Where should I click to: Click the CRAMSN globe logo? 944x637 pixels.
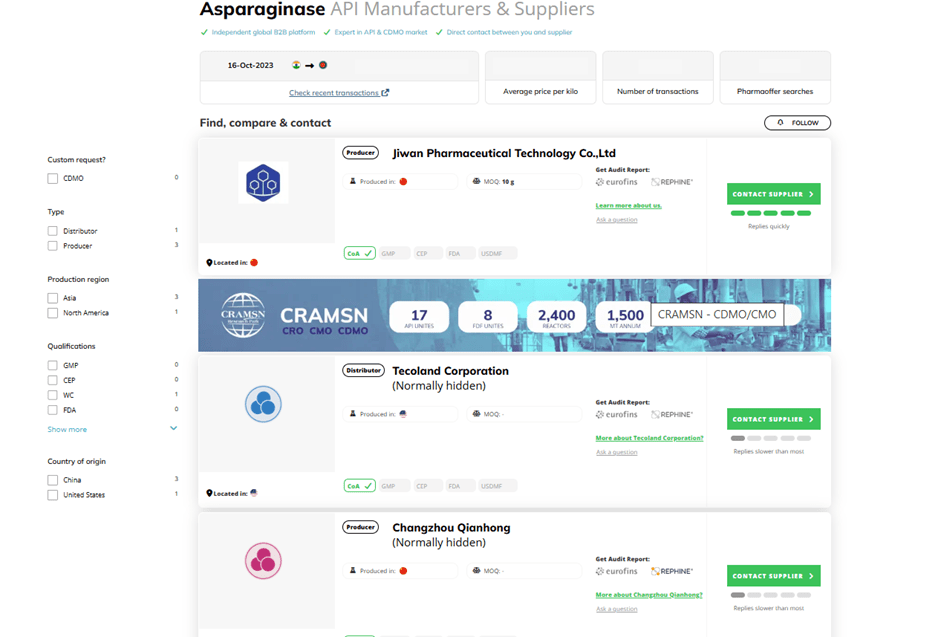pos(243,315)
